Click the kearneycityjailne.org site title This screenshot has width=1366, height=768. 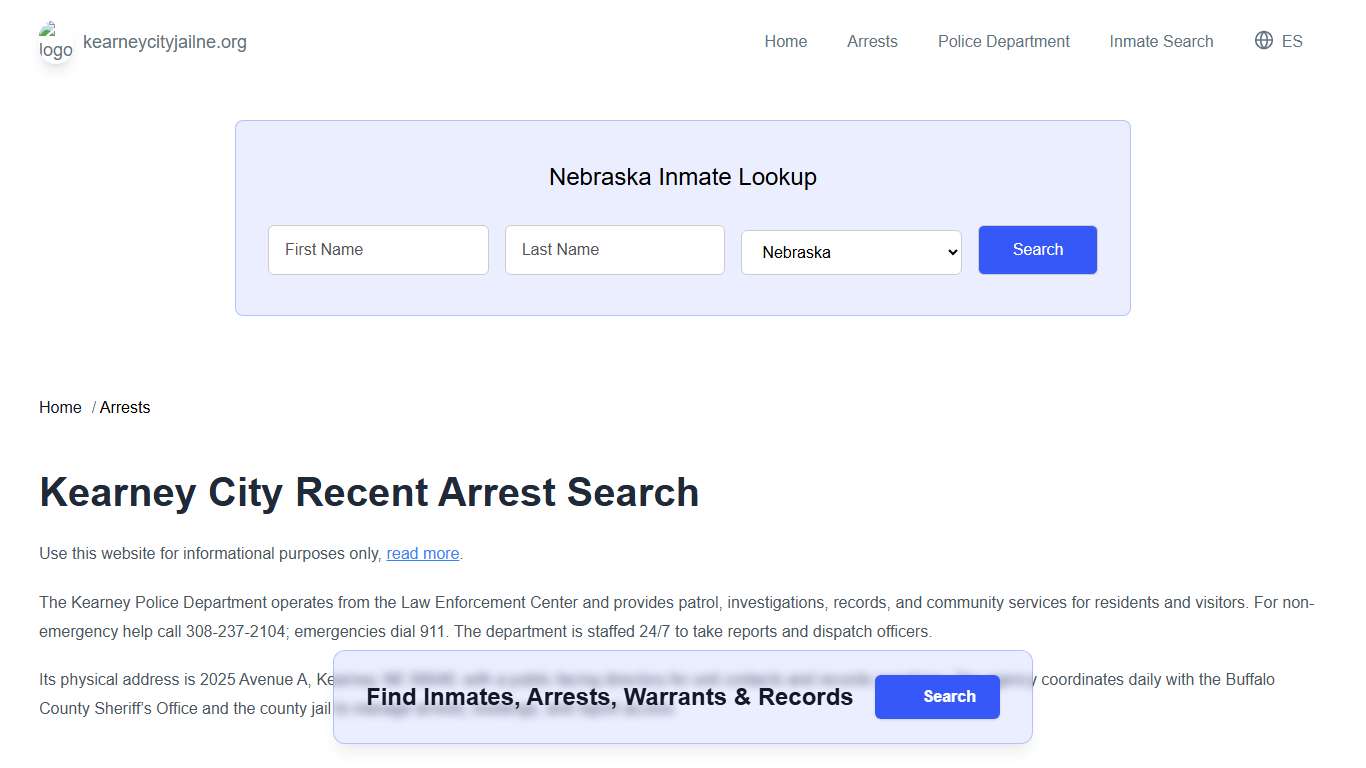point(166,42)
